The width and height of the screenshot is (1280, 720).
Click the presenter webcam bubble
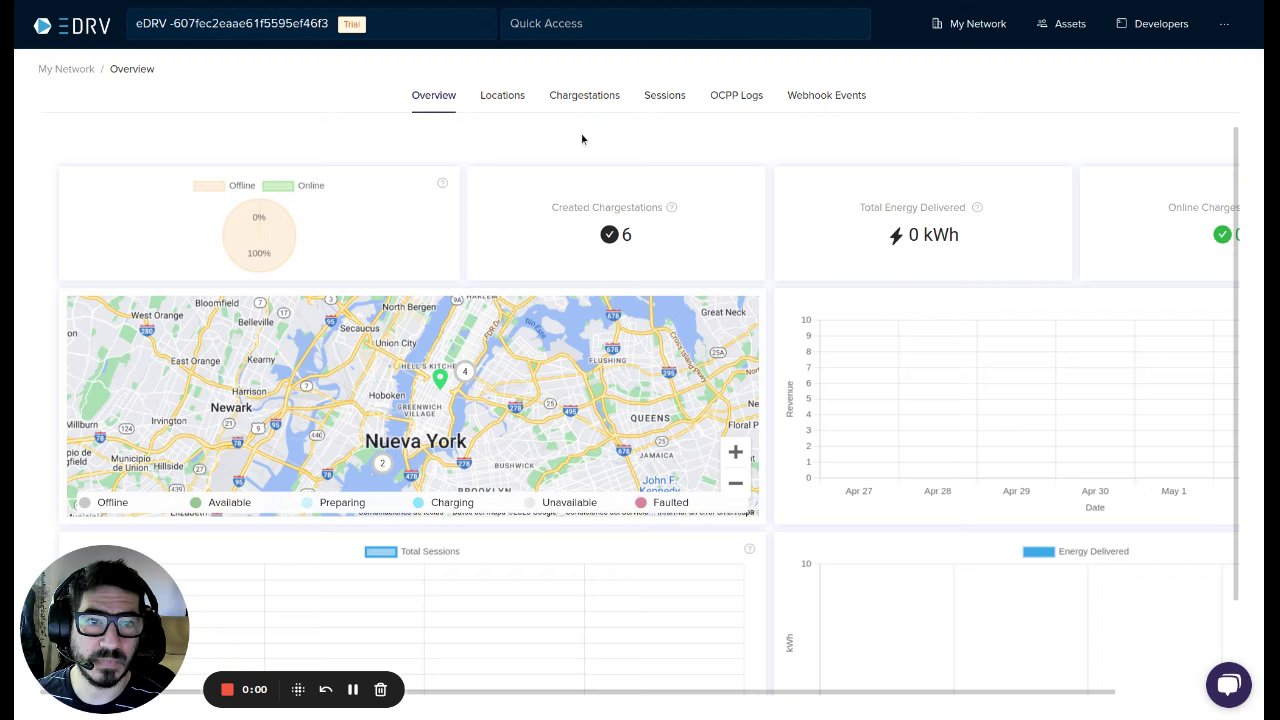105,629
